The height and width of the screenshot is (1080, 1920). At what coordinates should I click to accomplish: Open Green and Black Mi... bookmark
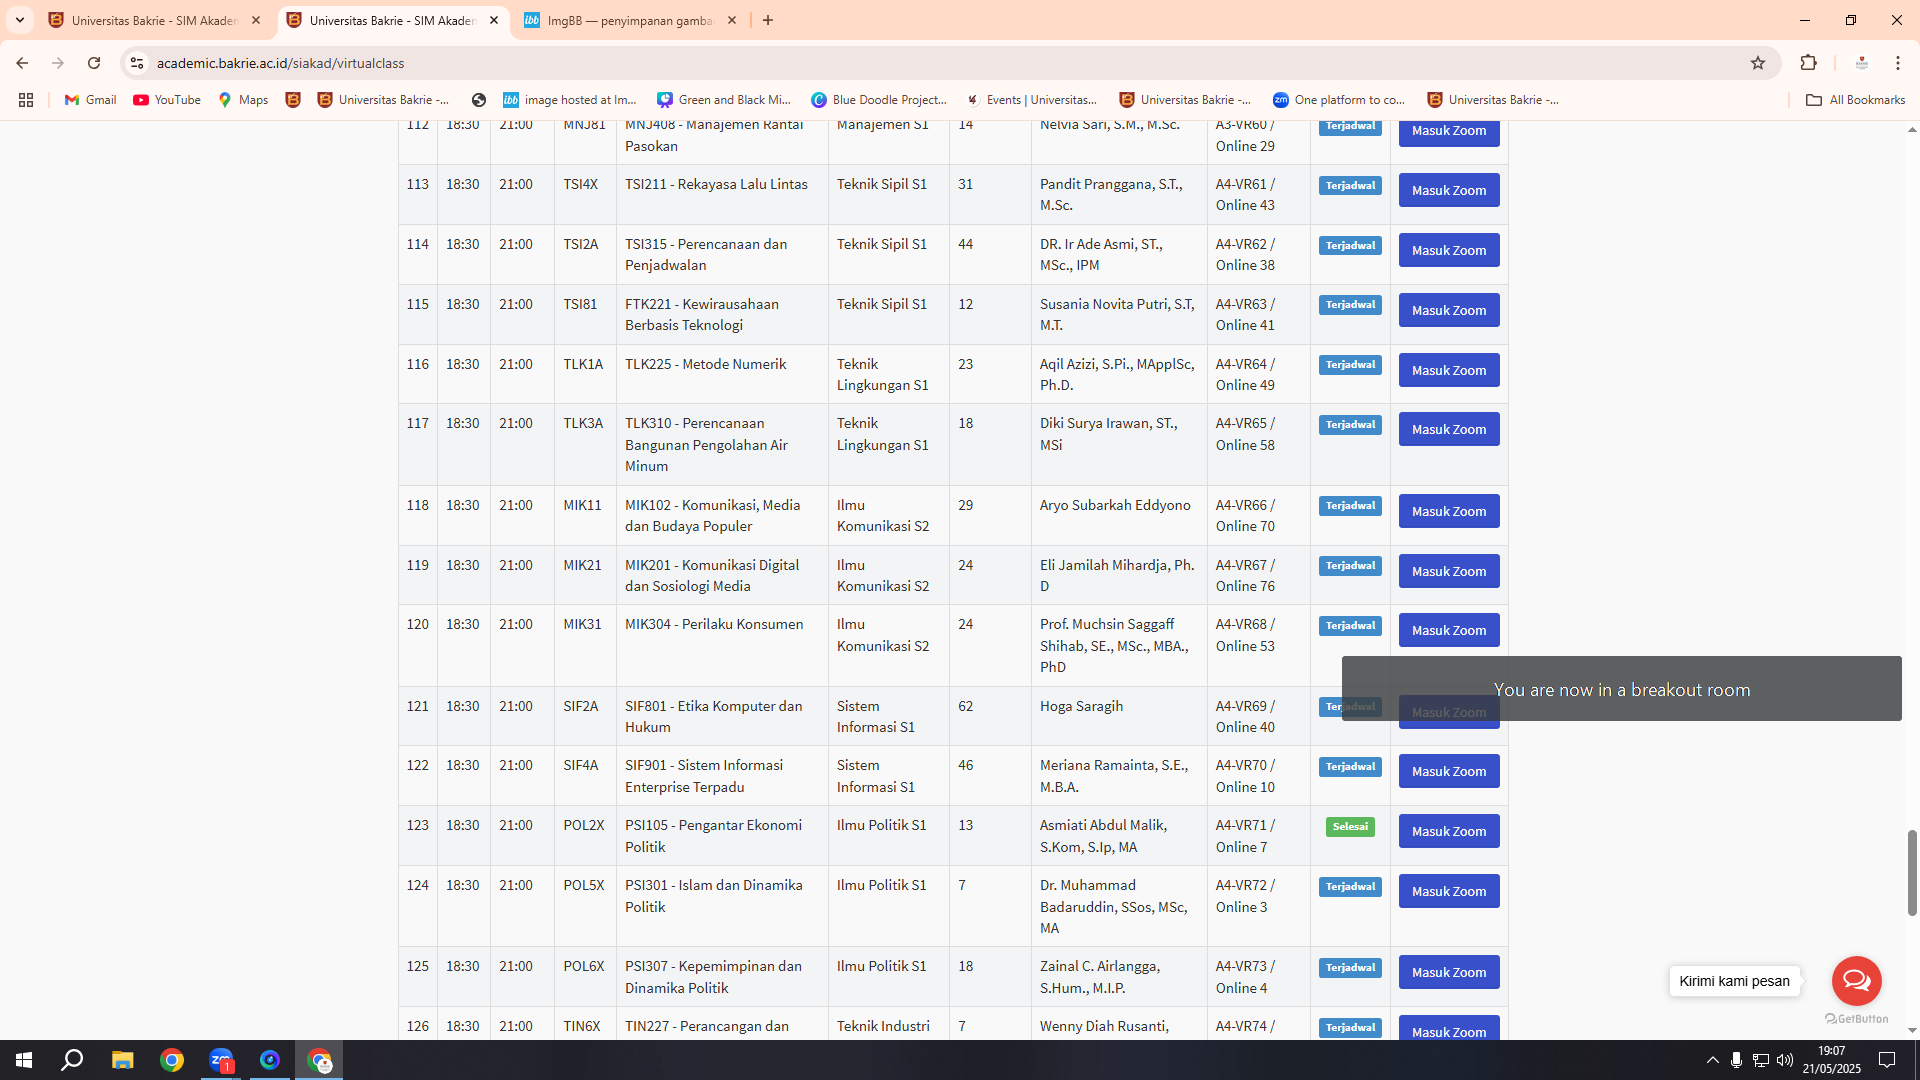724,100
